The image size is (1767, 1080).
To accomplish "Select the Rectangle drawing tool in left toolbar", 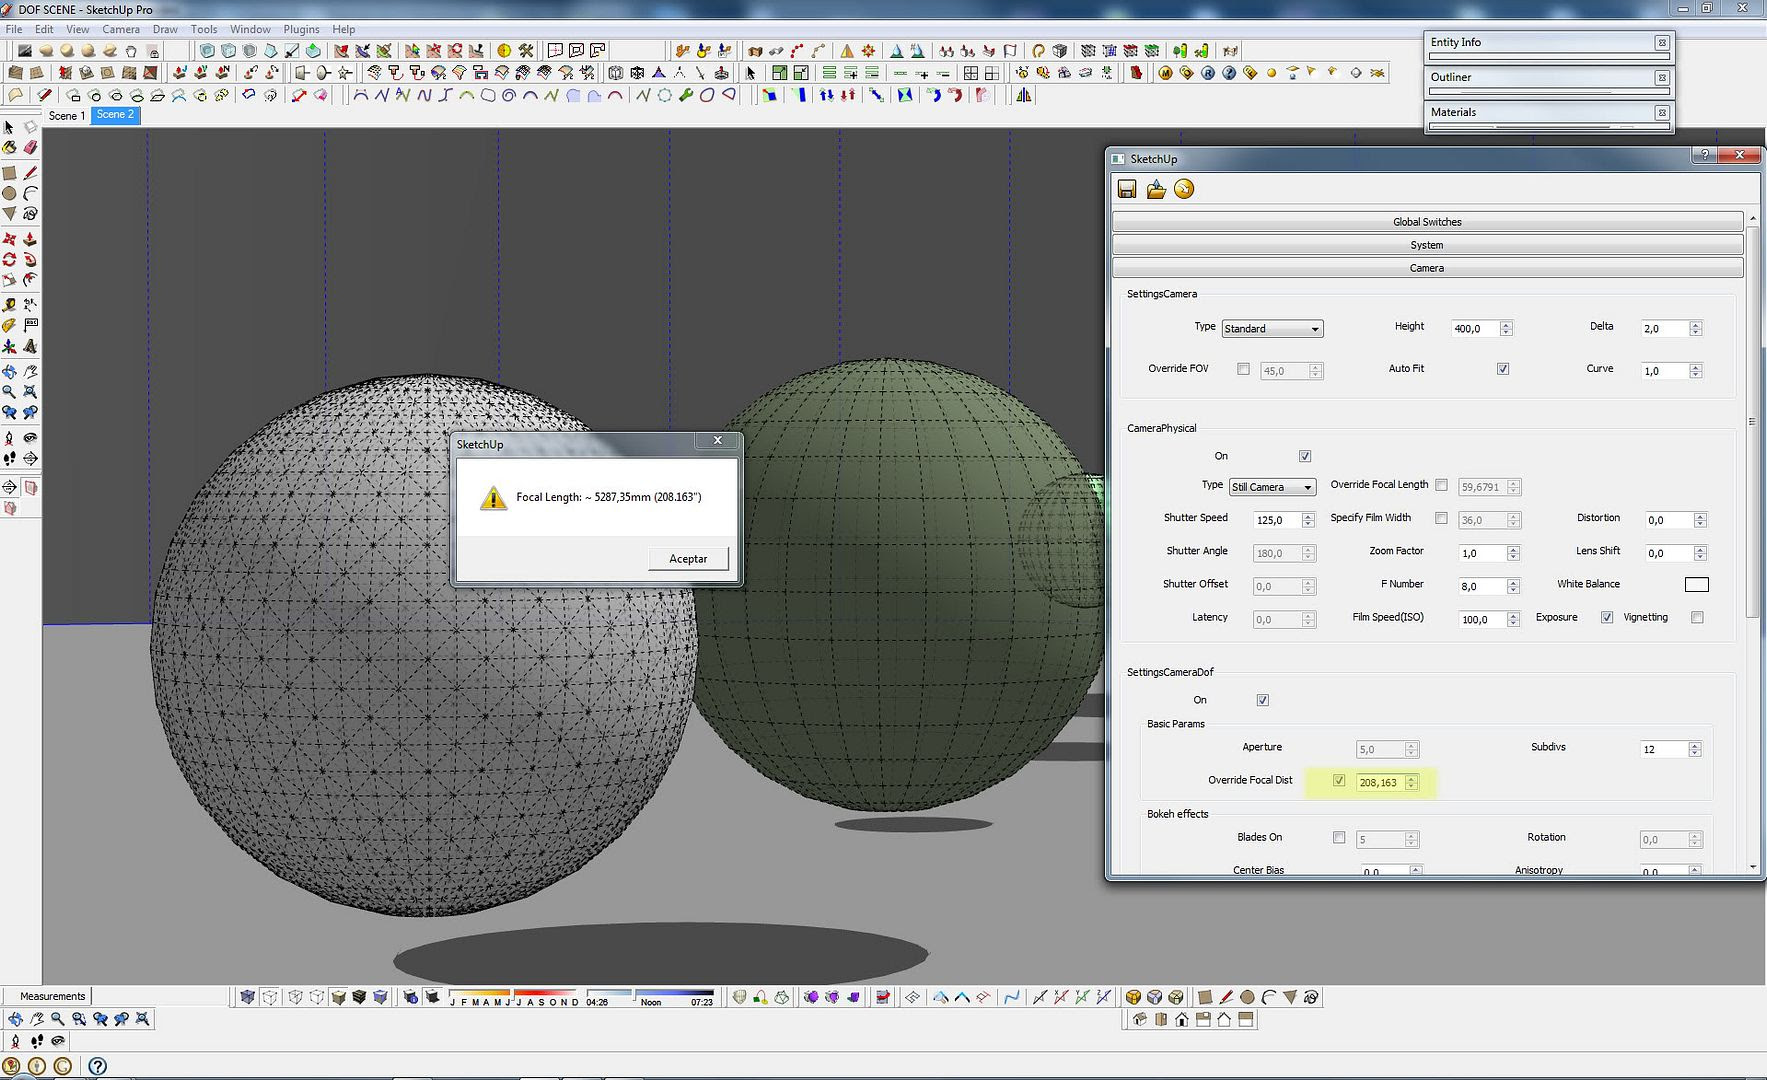I will point(9,173).
